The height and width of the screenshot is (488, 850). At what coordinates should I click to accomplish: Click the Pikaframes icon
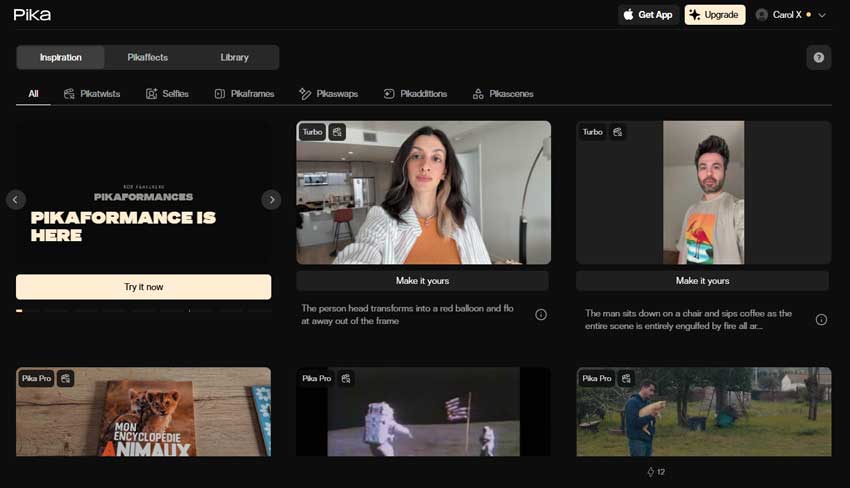coord(220,94)
